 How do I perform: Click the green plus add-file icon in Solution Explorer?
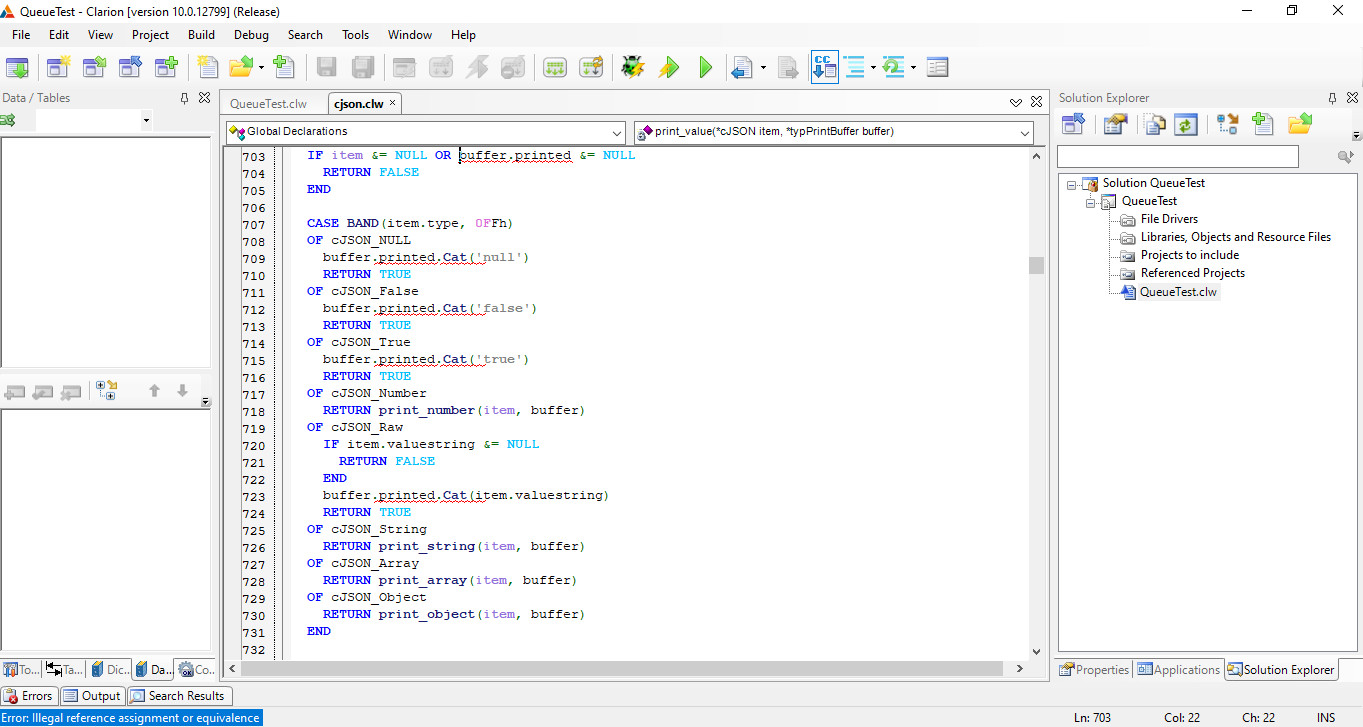[1262, 124]
